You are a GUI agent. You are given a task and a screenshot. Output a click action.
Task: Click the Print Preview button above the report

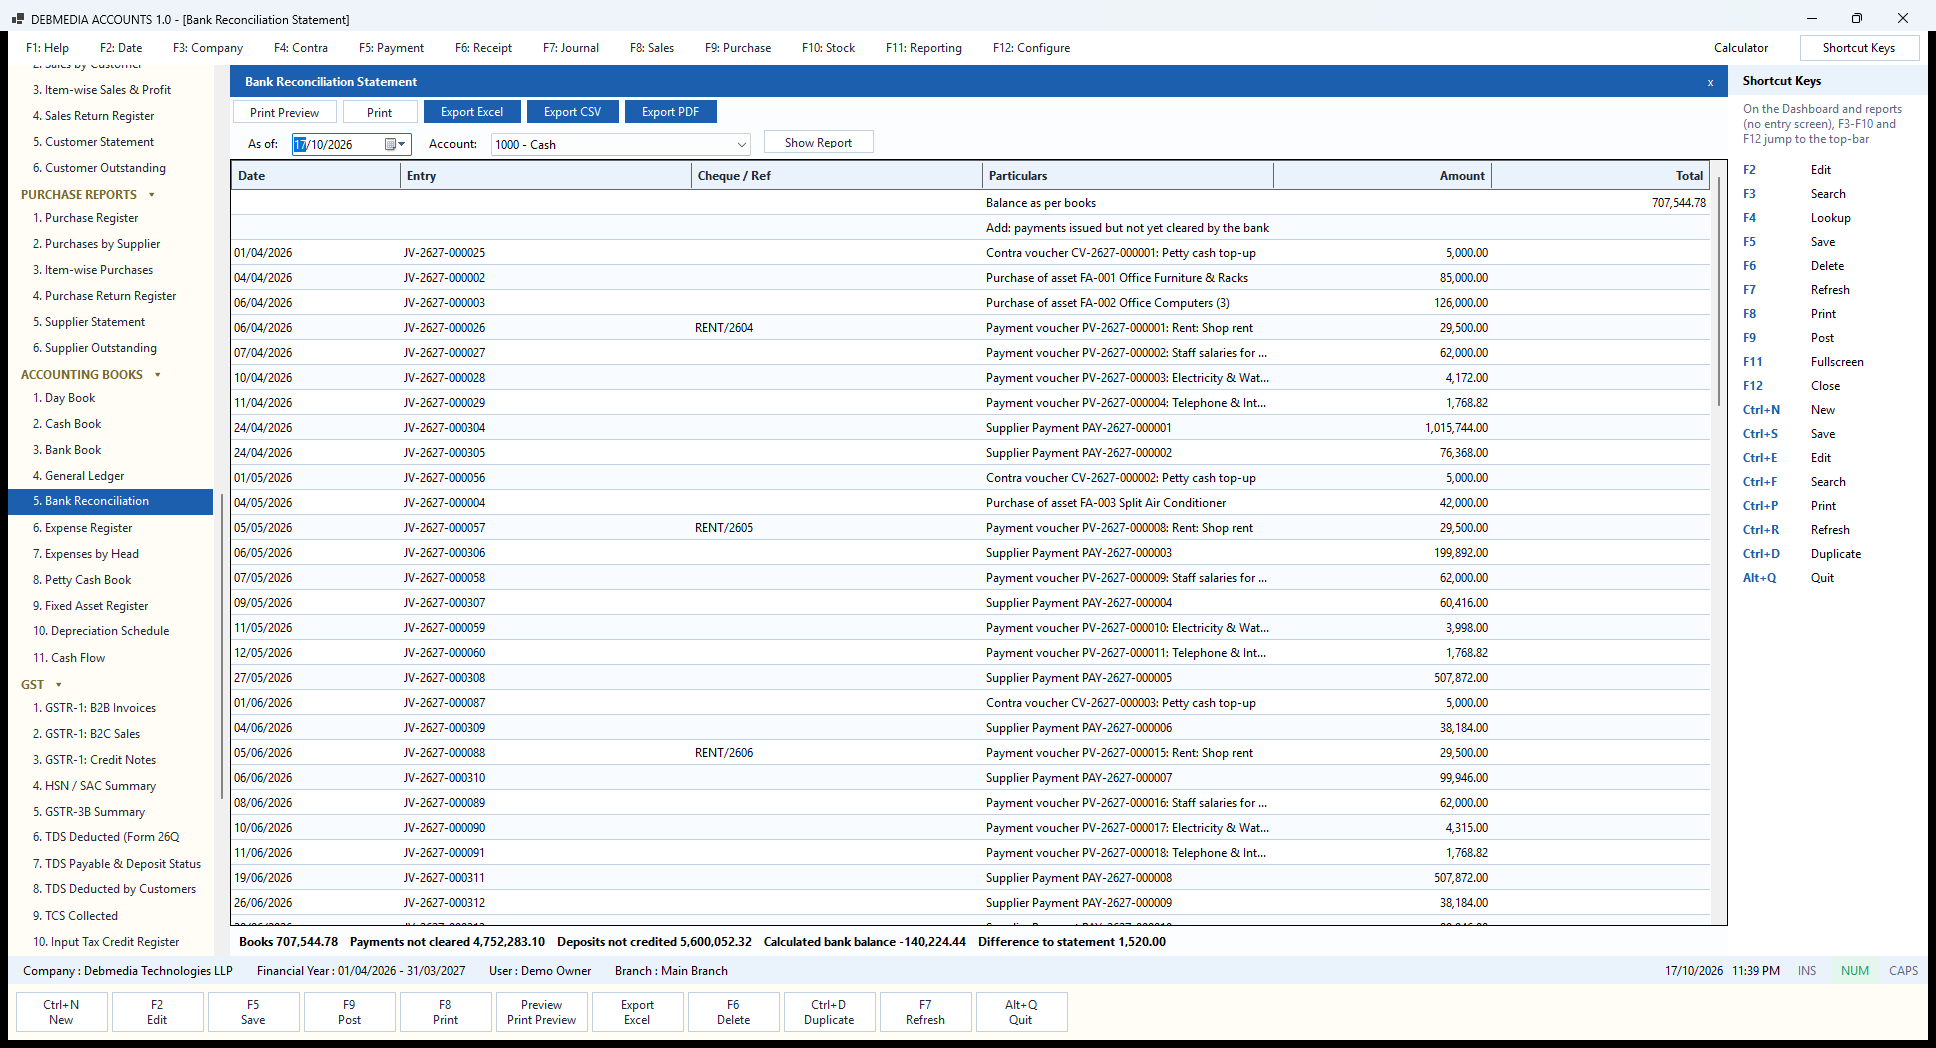[284, 112]
